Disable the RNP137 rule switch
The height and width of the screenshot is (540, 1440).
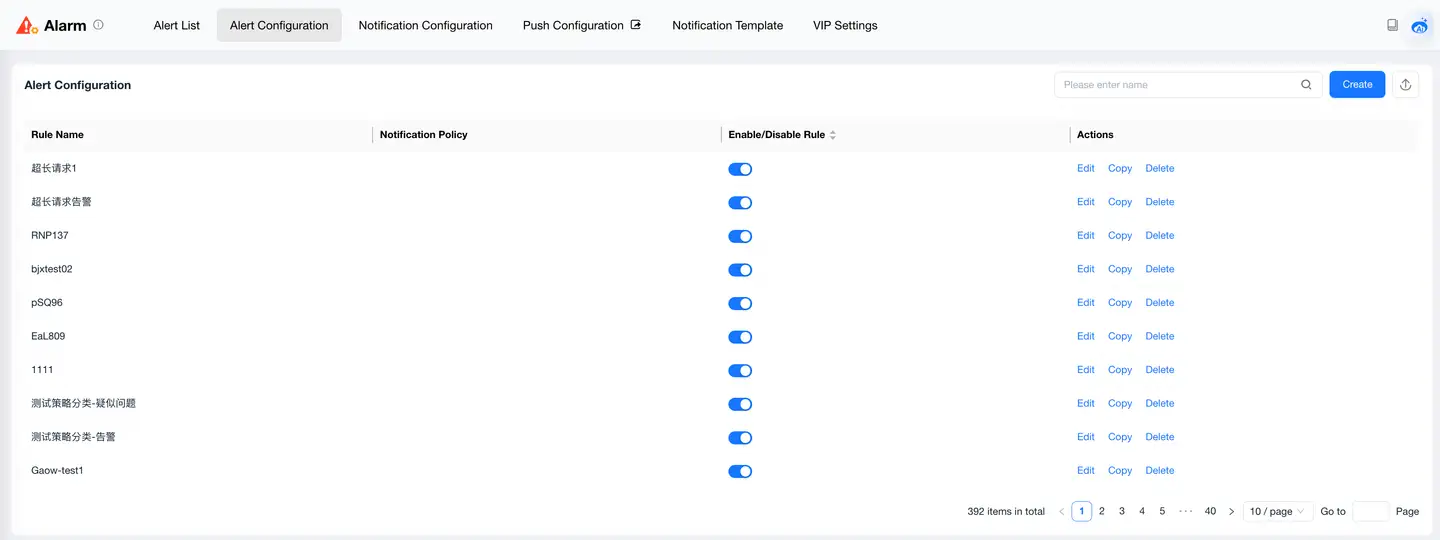pos(740,236)
